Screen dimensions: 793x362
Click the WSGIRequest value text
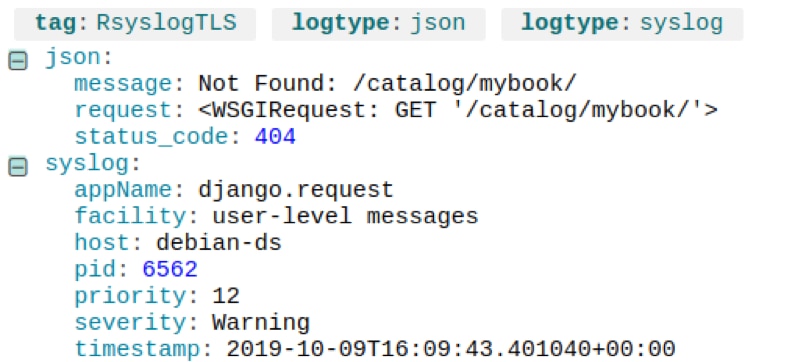(x=458, y=110)
